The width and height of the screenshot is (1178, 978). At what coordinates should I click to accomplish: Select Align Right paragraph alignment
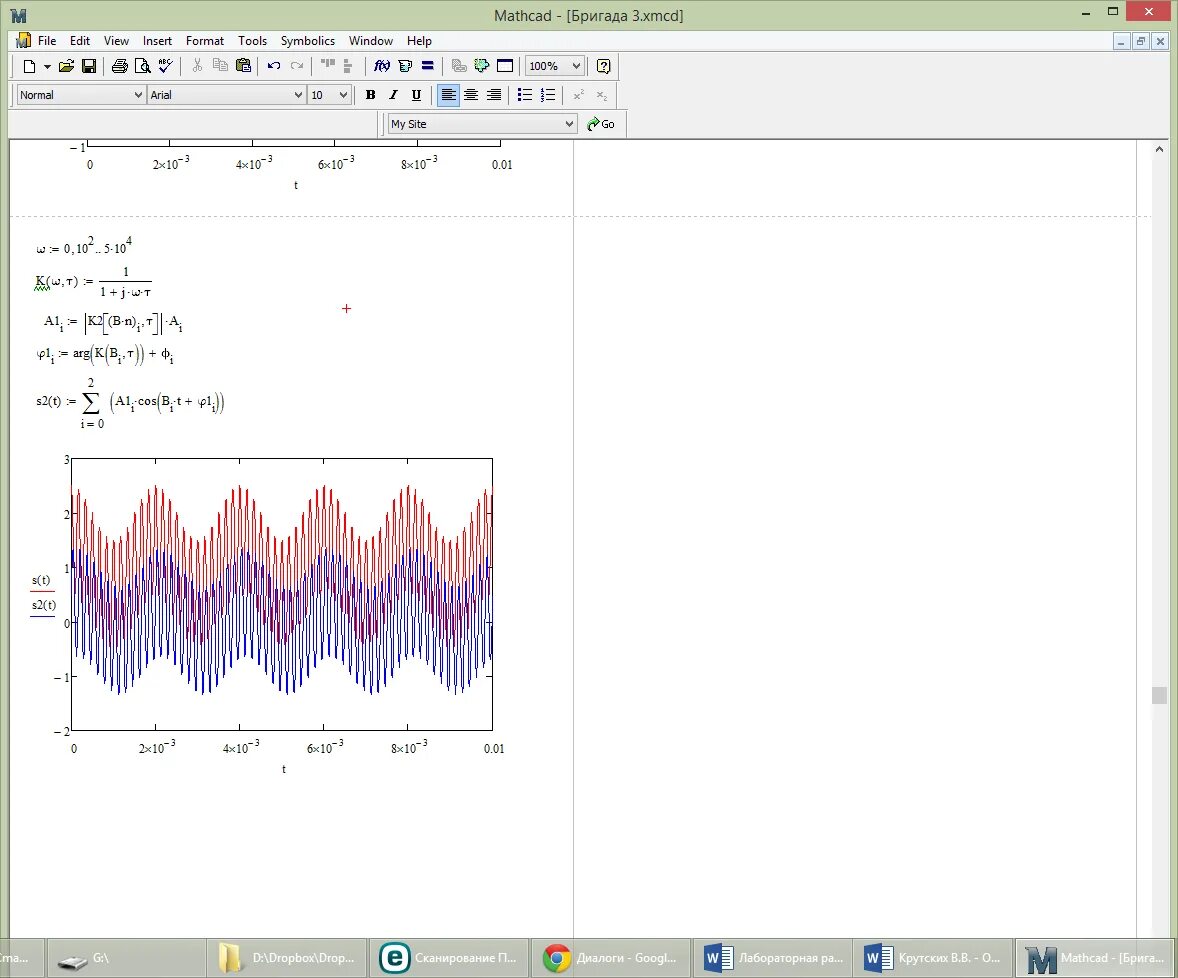[494, 95]
